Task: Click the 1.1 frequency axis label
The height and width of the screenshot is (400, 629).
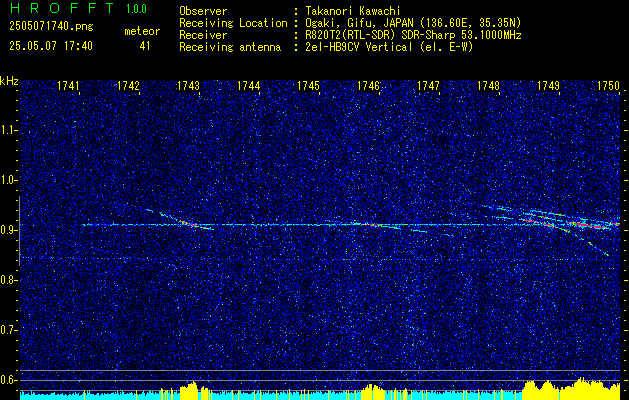Action: [9, 130]
